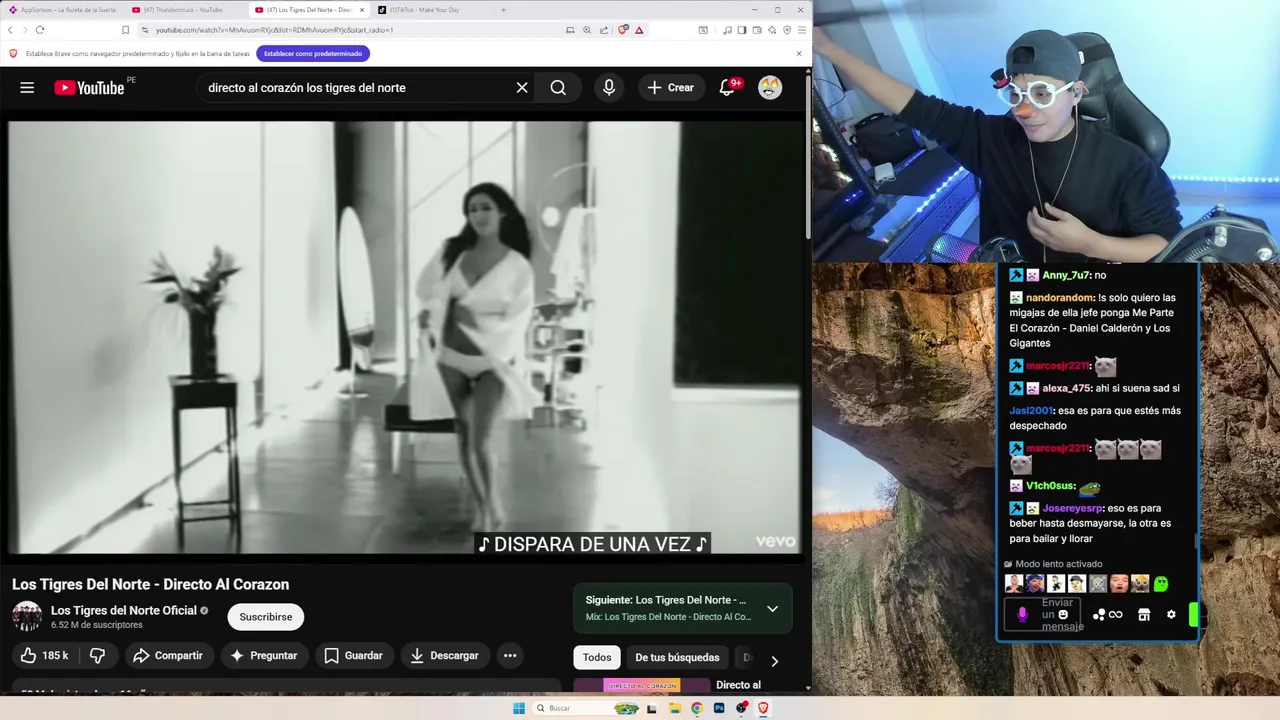Open the Los Tigres del Norte channel avatar

pos(27,616)
